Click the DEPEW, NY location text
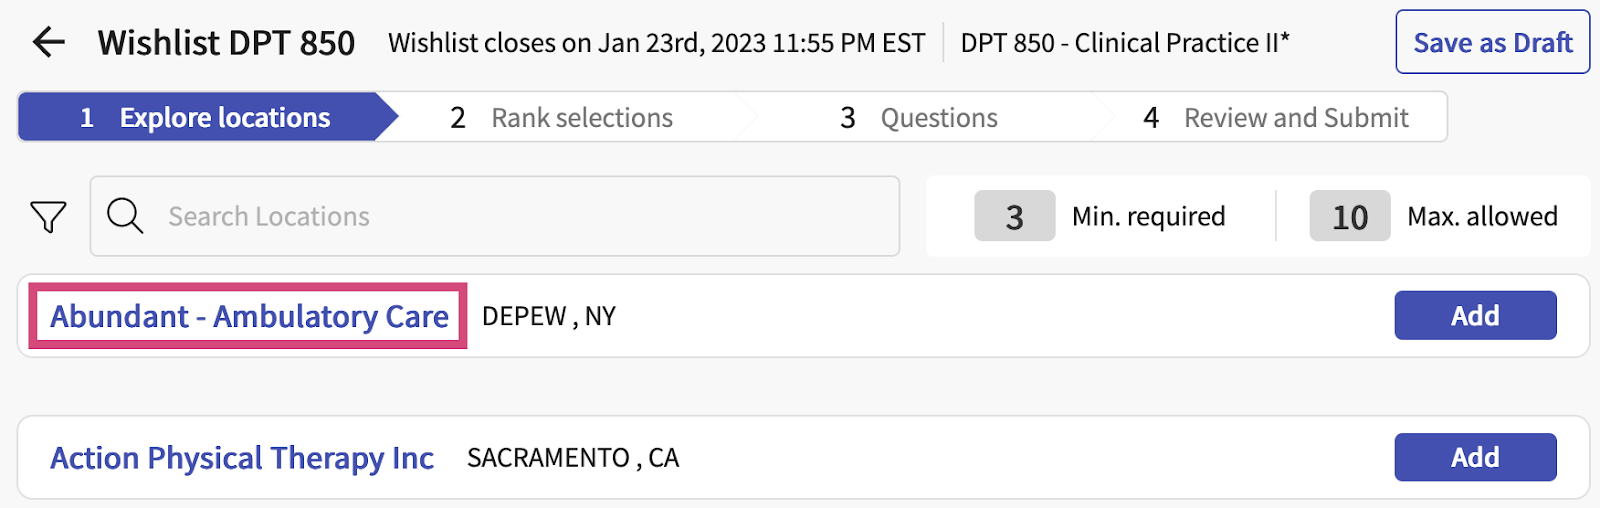Image resolution: width=1600 pixels, height=508 pixels. coord(548,316)
